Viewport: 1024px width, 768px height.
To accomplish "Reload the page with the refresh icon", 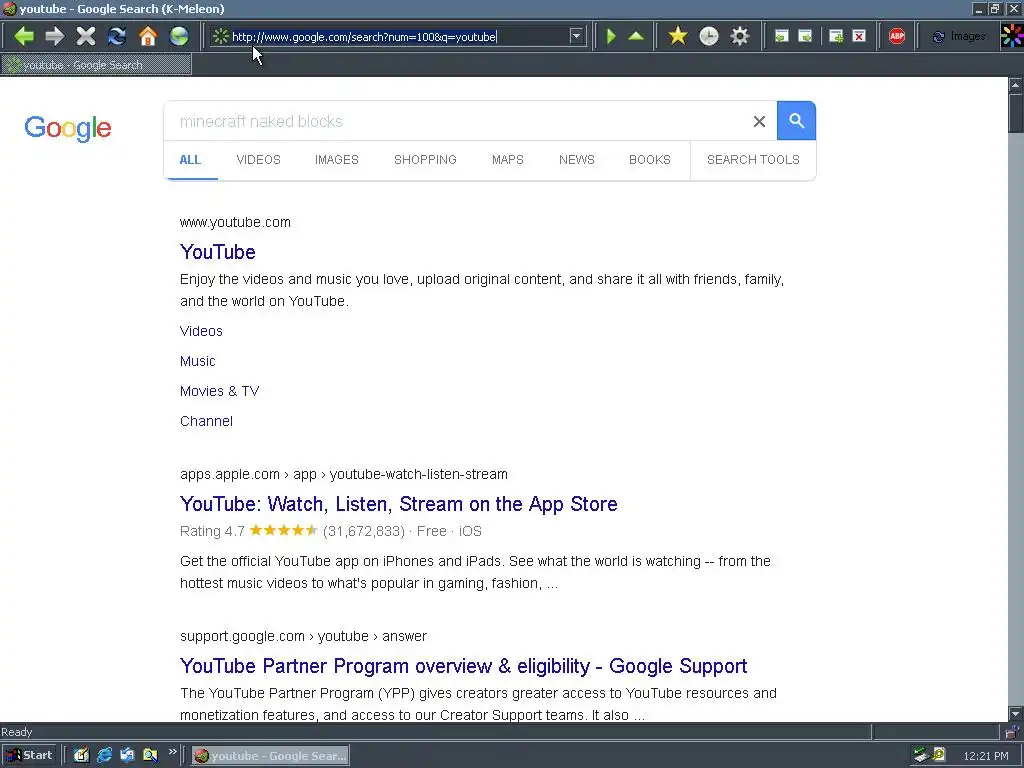I will pos(117,36).
